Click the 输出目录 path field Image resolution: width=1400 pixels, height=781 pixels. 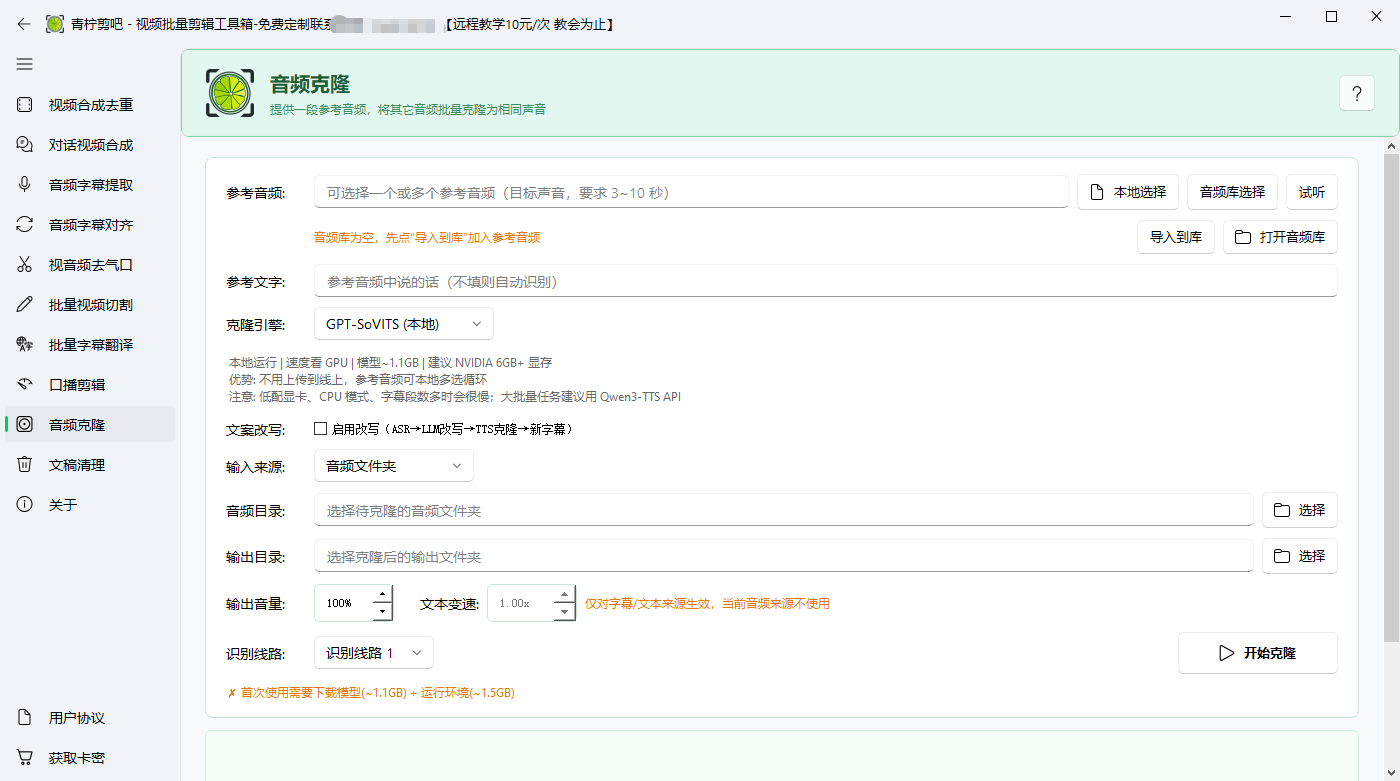[783, 556]
